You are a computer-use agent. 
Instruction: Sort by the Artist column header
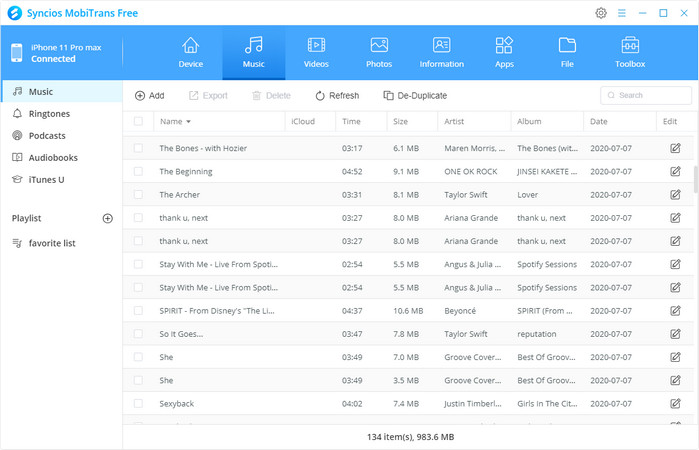click(x=454, y=121)
